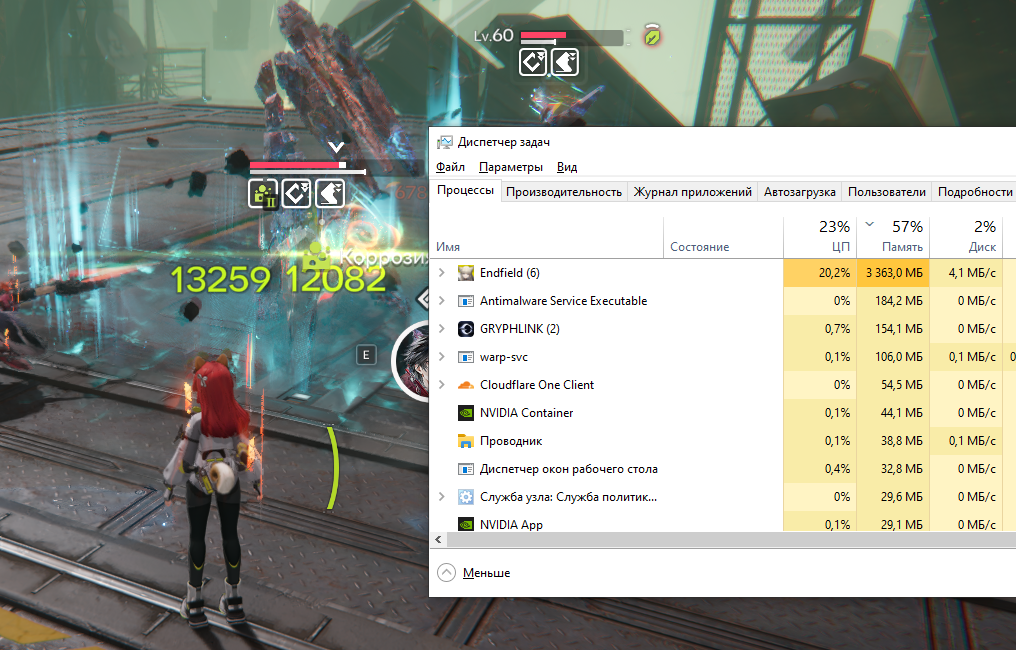Click the Диспетчер окон рабочего стола icon
The width and height of the screenshot is (1016, 650).
pyautogui.click(x=465, y=469)
